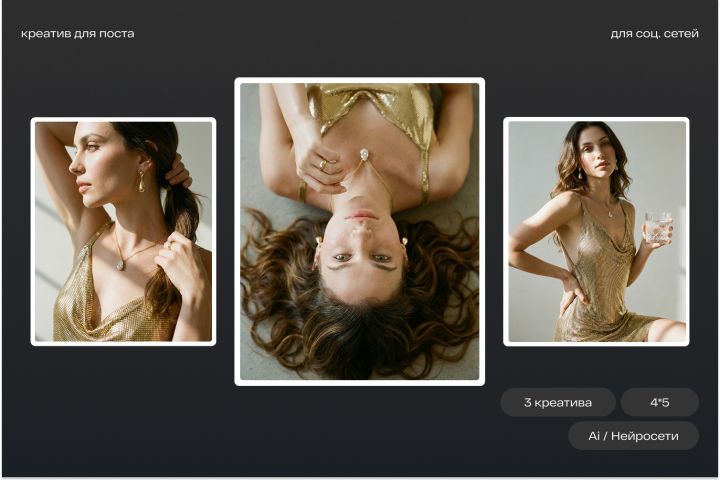Click the 'для соц. сетей' text
720x480 pixels.
(654, 34)
